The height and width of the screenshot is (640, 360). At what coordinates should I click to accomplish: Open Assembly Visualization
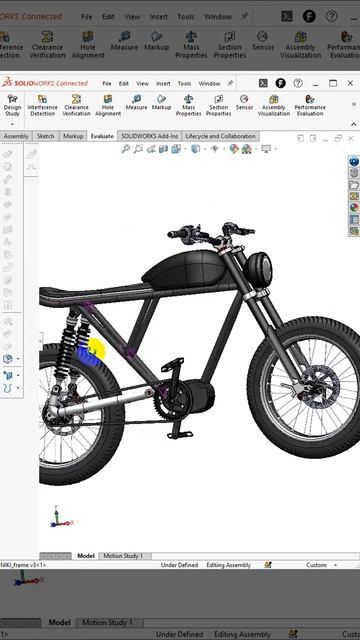click(x=273, y=105)
